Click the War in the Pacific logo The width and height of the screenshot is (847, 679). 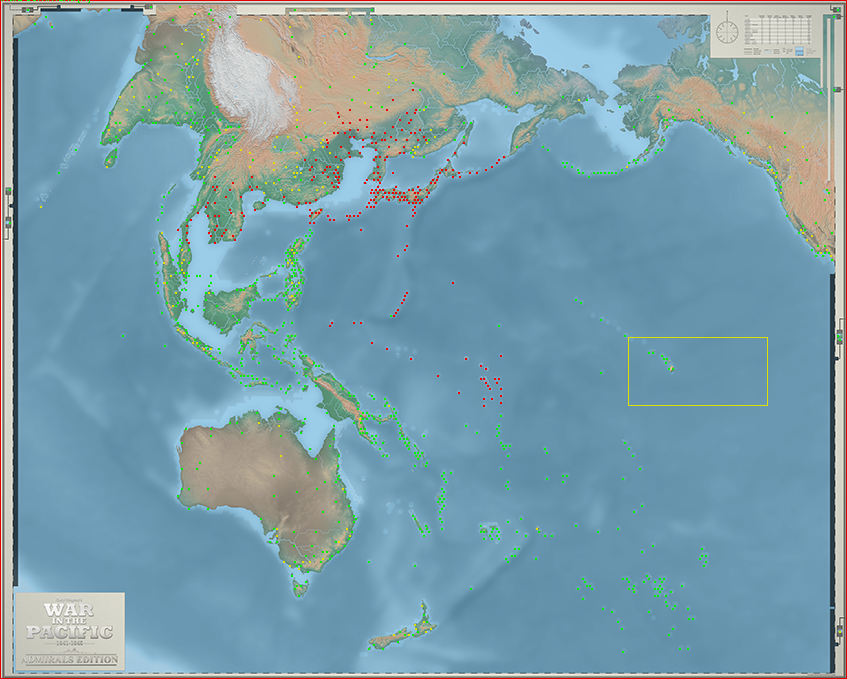point(70,631)
